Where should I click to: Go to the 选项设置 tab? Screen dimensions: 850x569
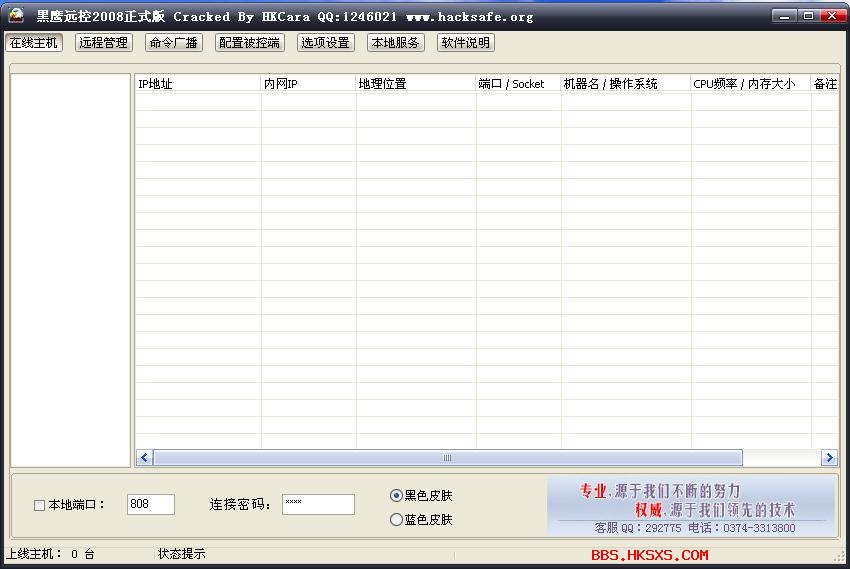click(326, 43)
